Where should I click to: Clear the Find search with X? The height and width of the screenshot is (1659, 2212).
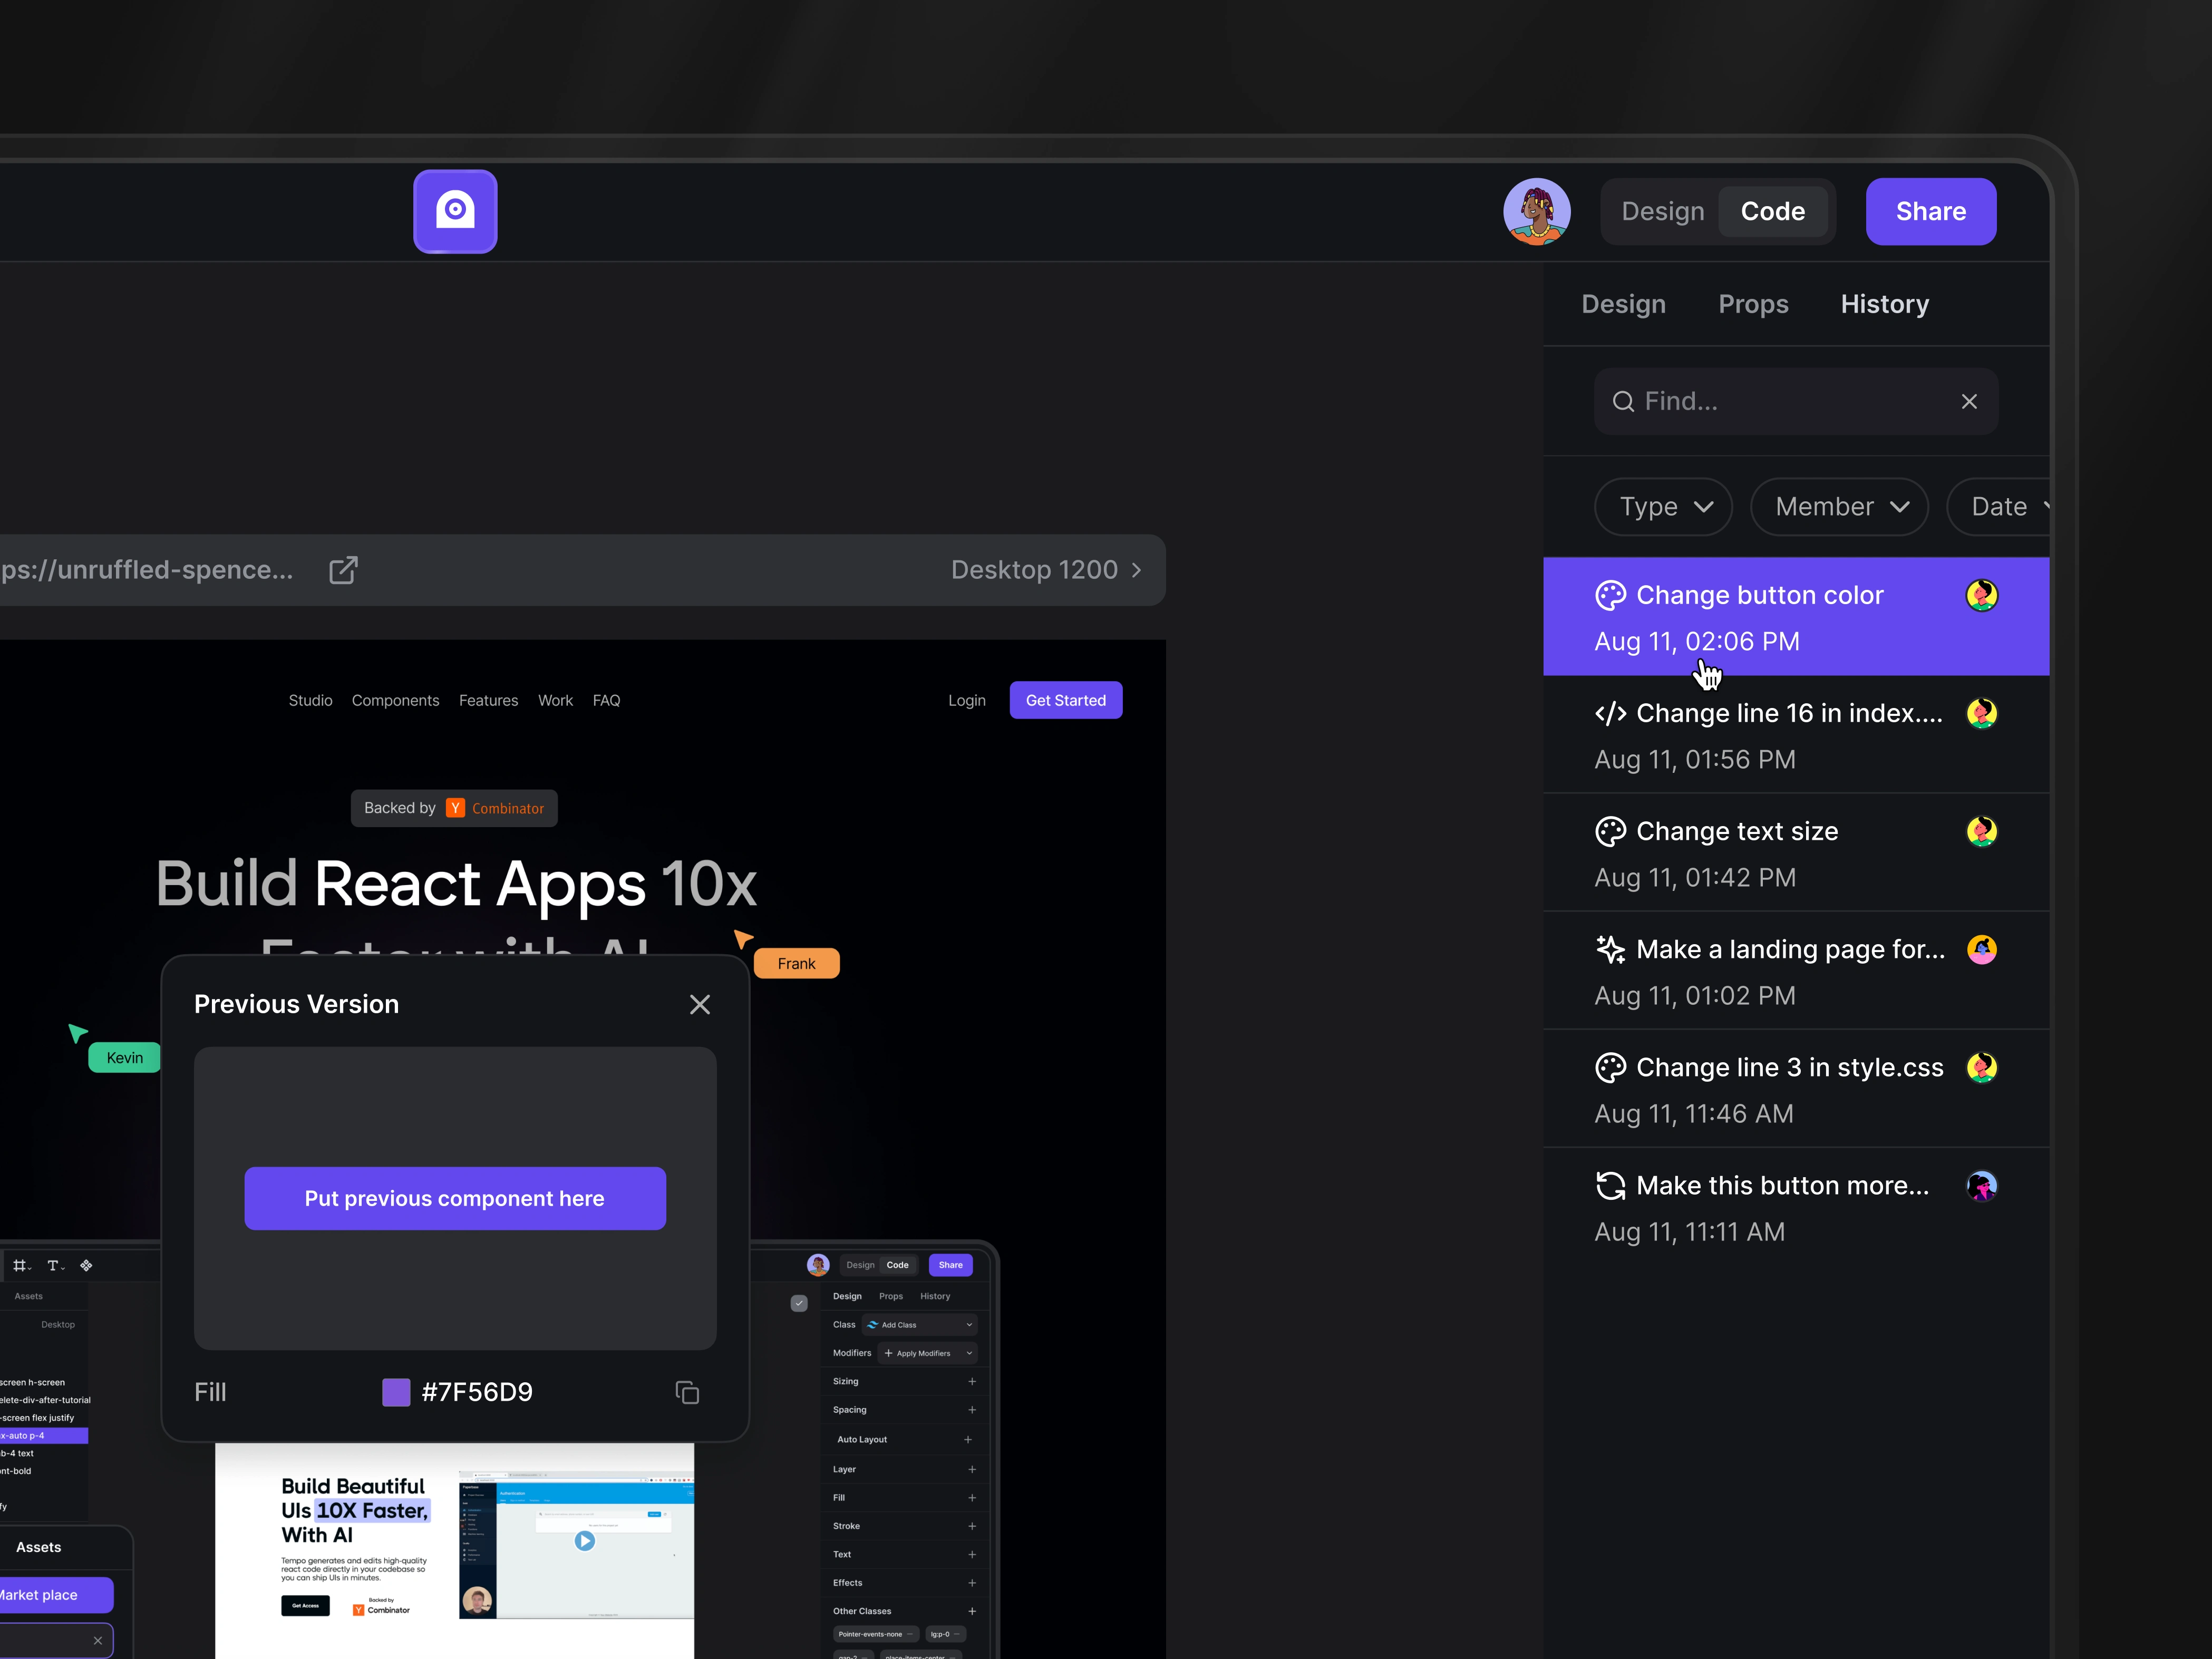(x=1968, y=401)
